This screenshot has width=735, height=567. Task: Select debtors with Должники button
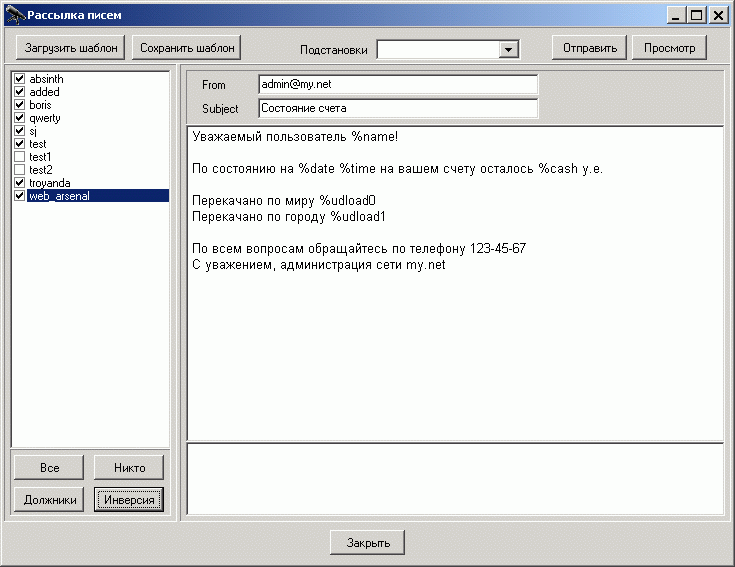click(x=49, y=500)
